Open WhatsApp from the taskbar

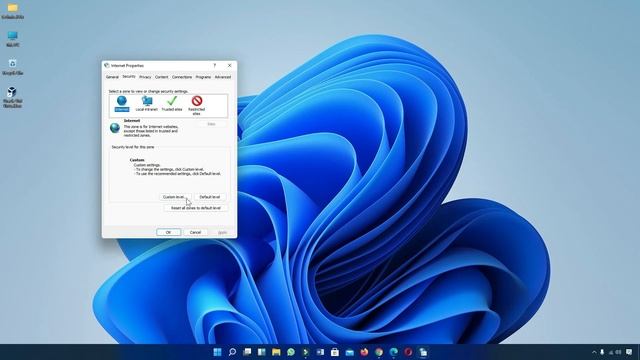point(291,352)
